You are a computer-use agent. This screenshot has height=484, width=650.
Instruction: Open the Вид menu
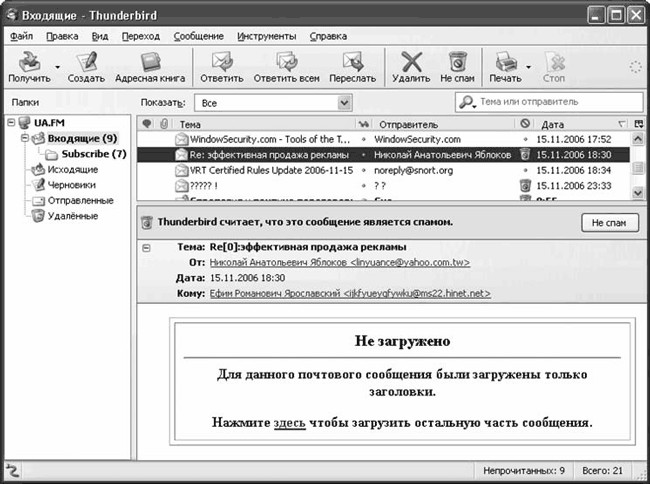click(100, 36)
